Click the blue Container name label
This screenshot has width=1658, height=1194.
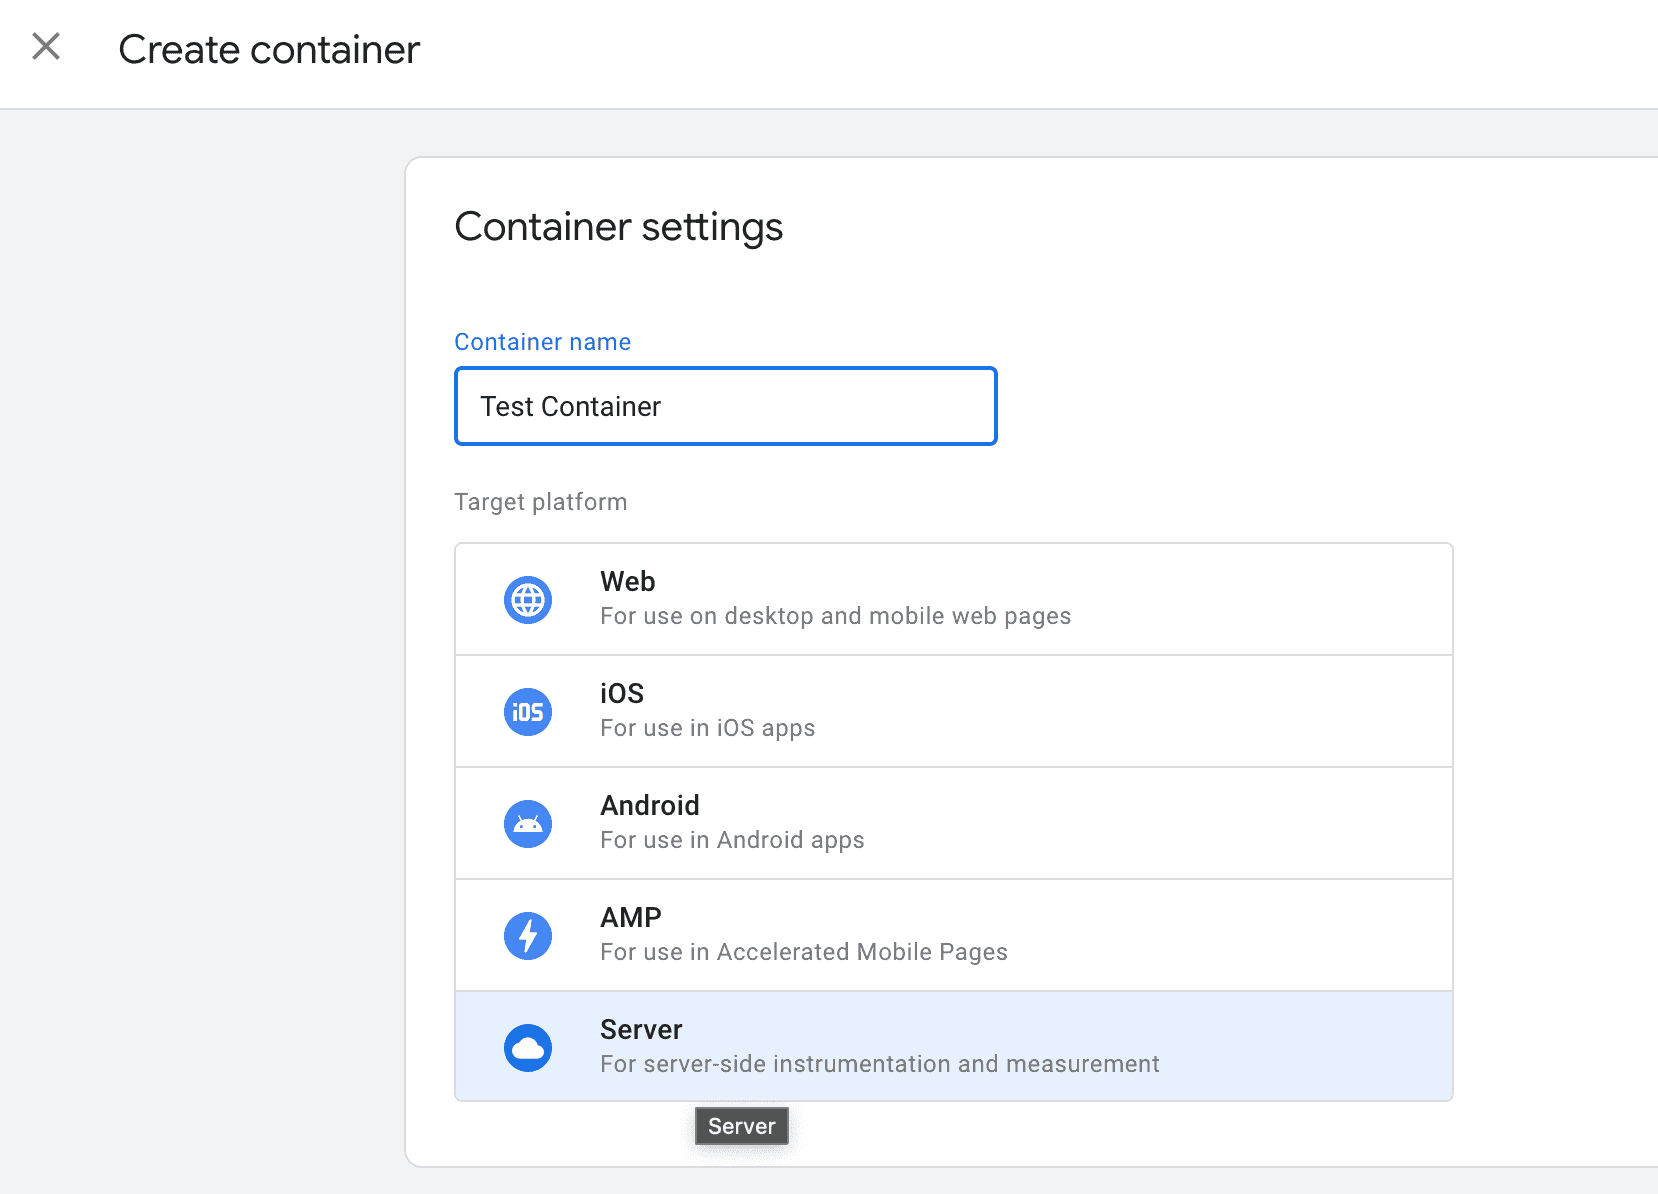(542, 342)
